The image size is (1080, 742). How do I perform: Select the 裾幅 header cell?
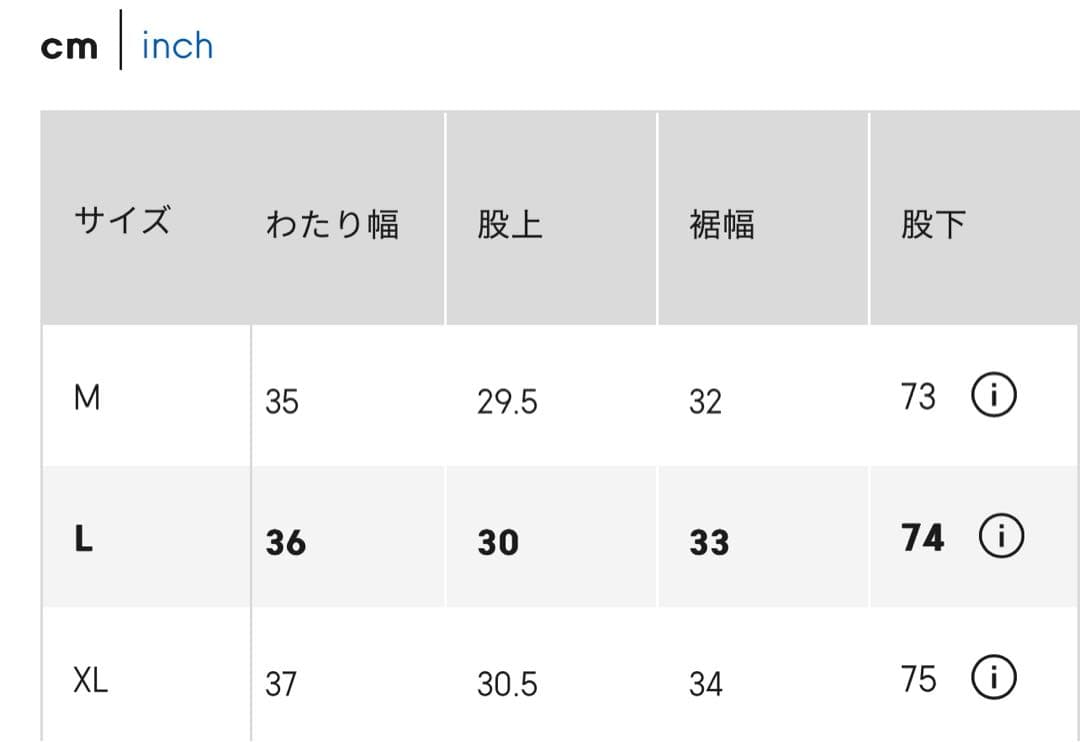click(721, 224)
